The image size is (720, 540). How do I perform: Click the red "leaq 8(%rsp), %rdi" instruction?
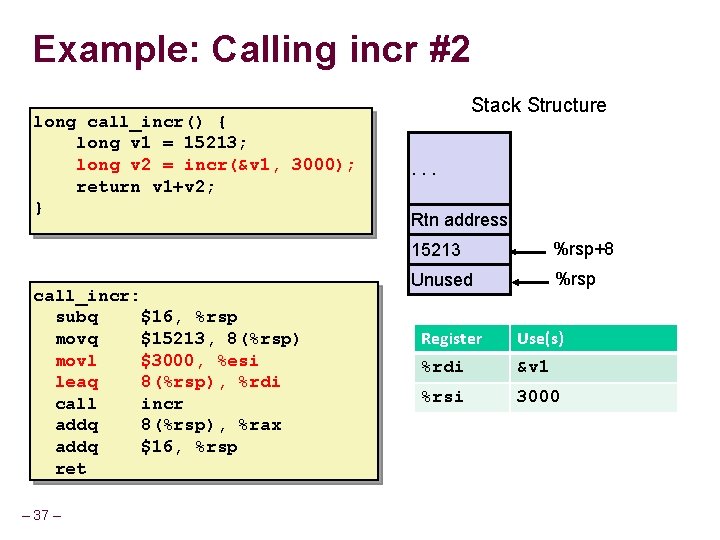(x=168, y=382)
